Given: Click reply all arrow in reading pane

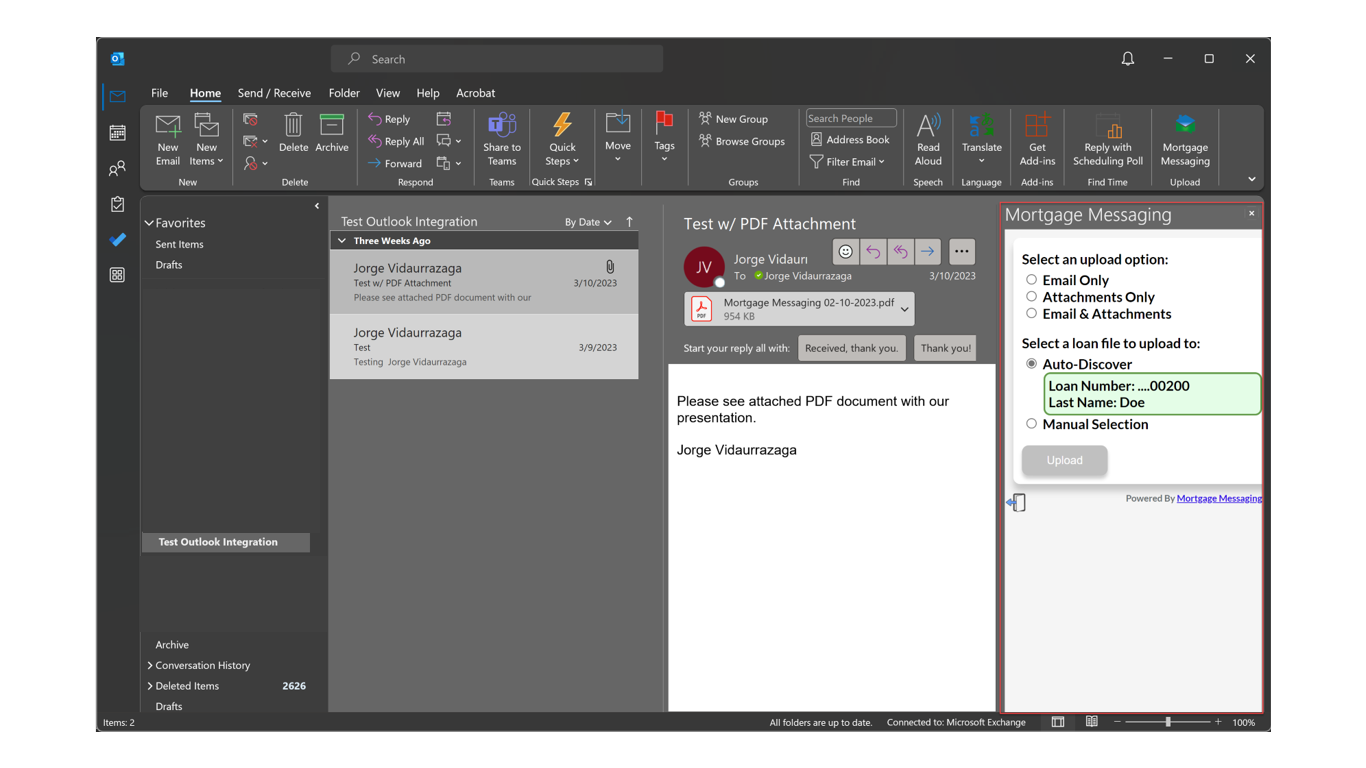Looking at the screenshot, I should coord(900,252).
